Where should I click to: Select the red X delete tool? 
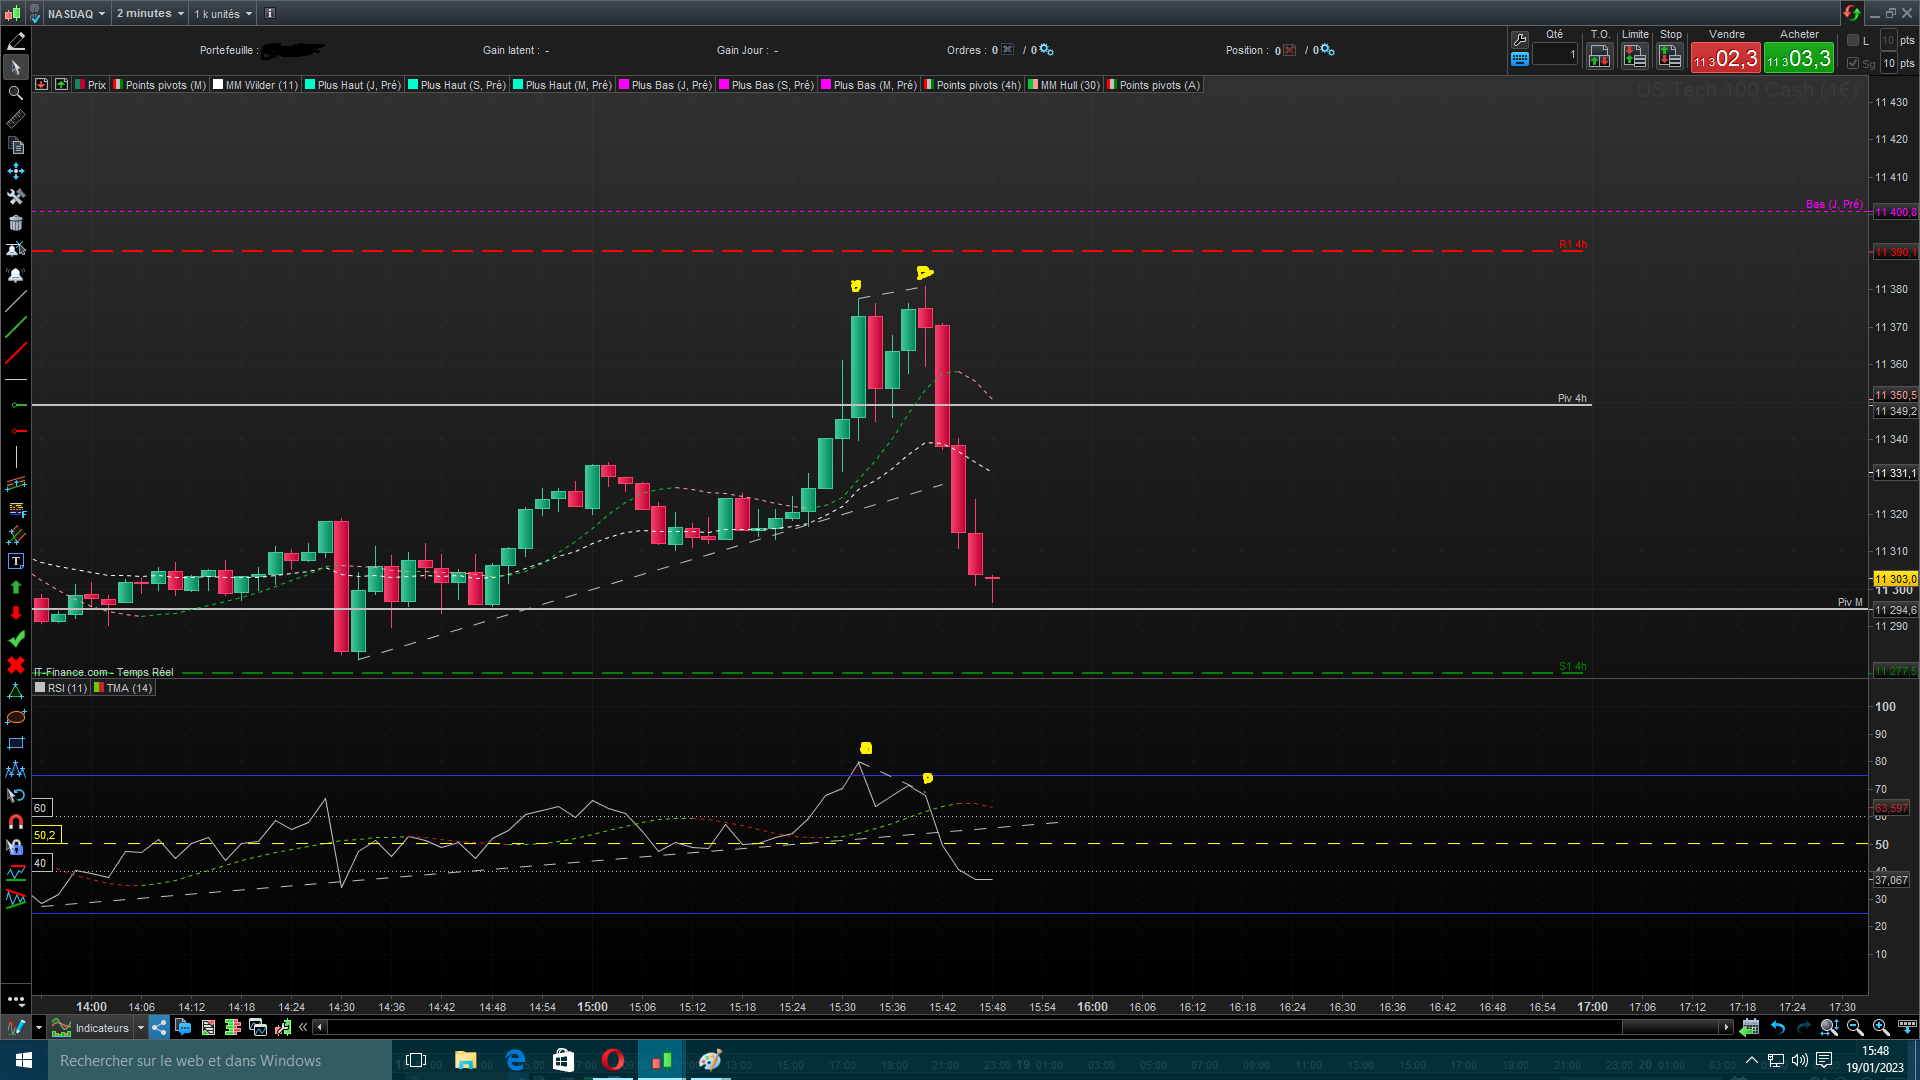[x=15, y=665]
